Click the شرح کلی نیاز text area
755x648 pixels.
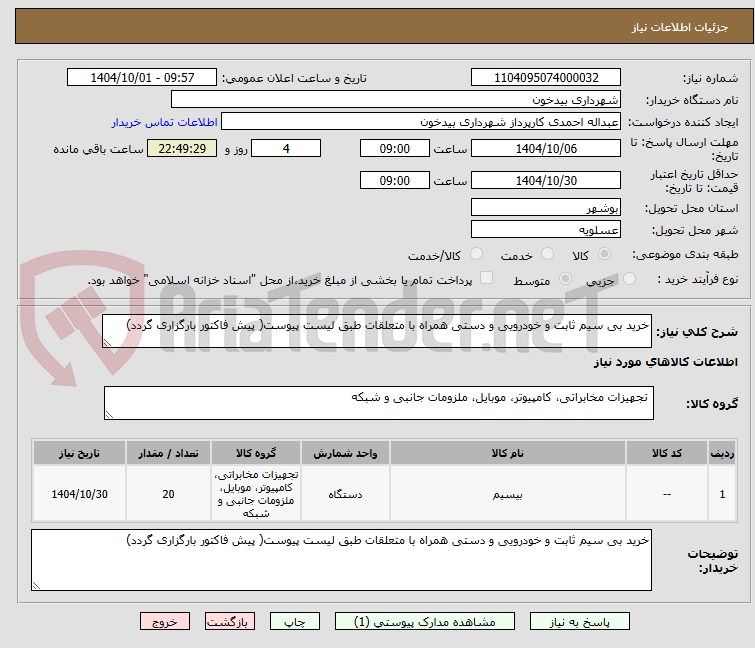tap(377, 331)
